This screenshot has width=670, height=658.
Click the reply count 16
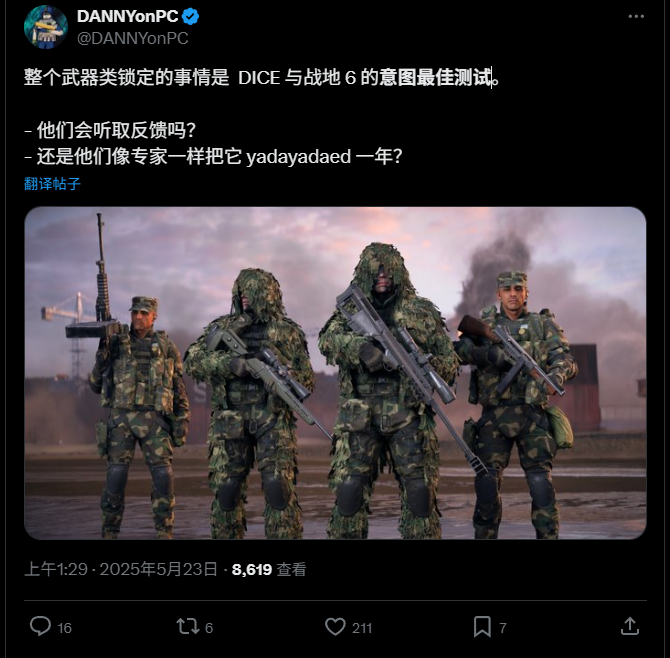point(65,628)
